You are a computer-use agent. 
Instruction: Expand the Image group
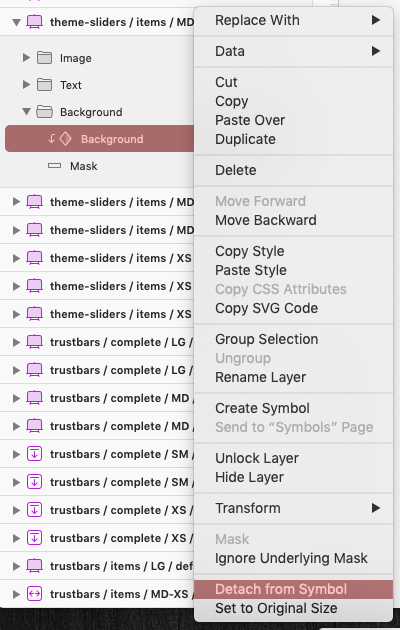[x=26, y=57]
